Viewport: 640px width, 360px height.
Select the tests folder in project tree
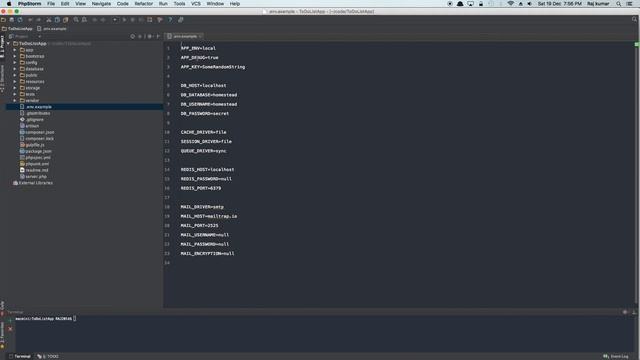tap(27, 94)
